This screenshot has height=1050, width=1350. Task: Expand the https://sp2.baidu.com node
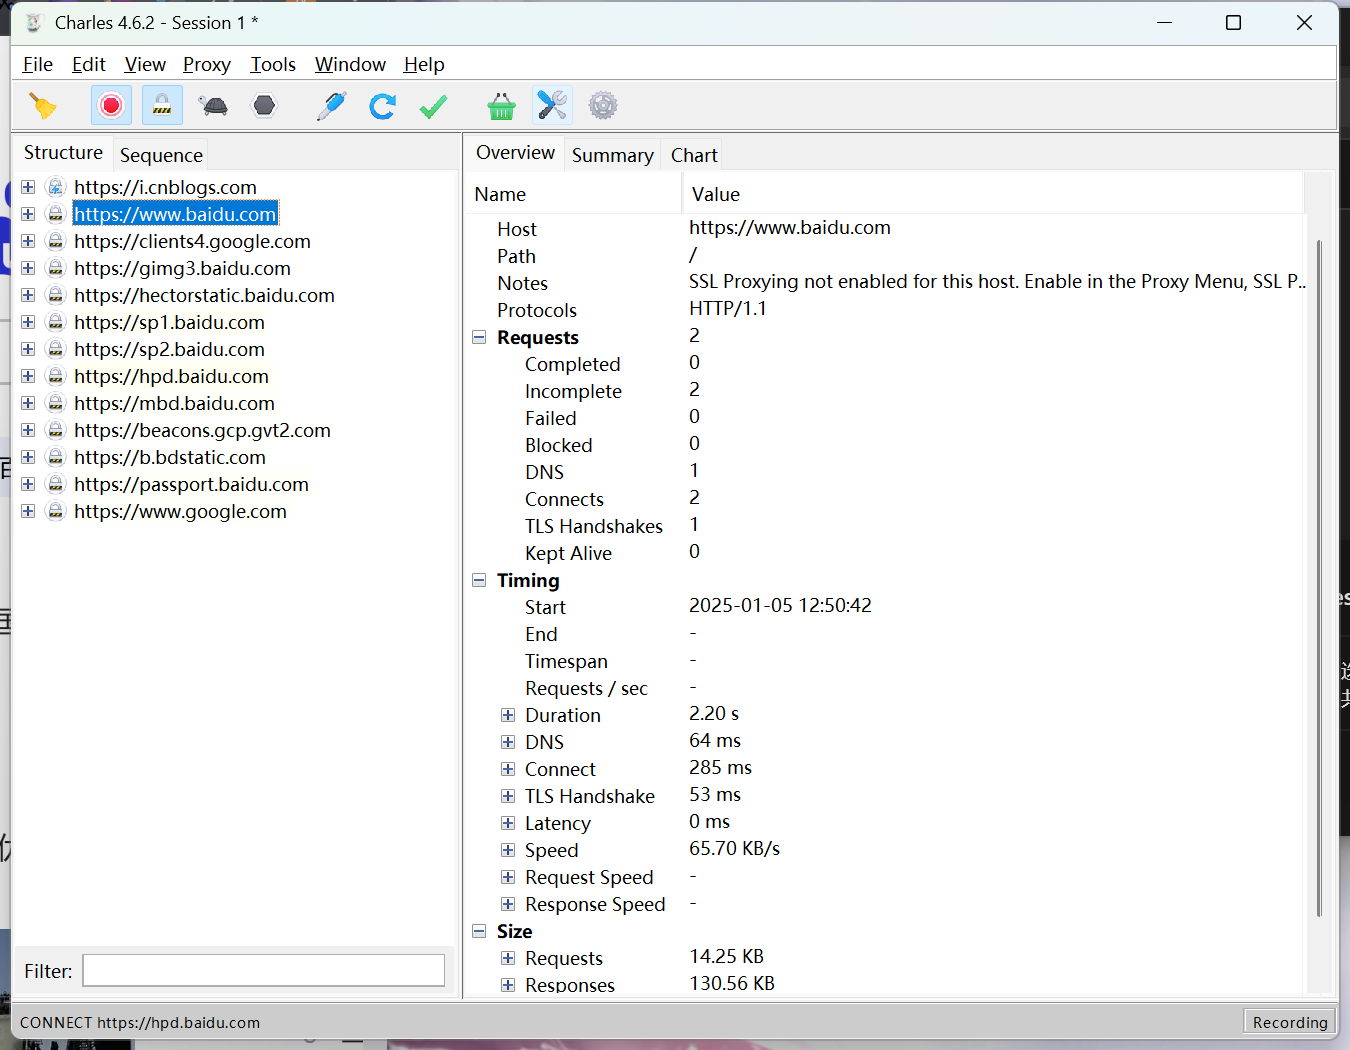pos(28,349)
